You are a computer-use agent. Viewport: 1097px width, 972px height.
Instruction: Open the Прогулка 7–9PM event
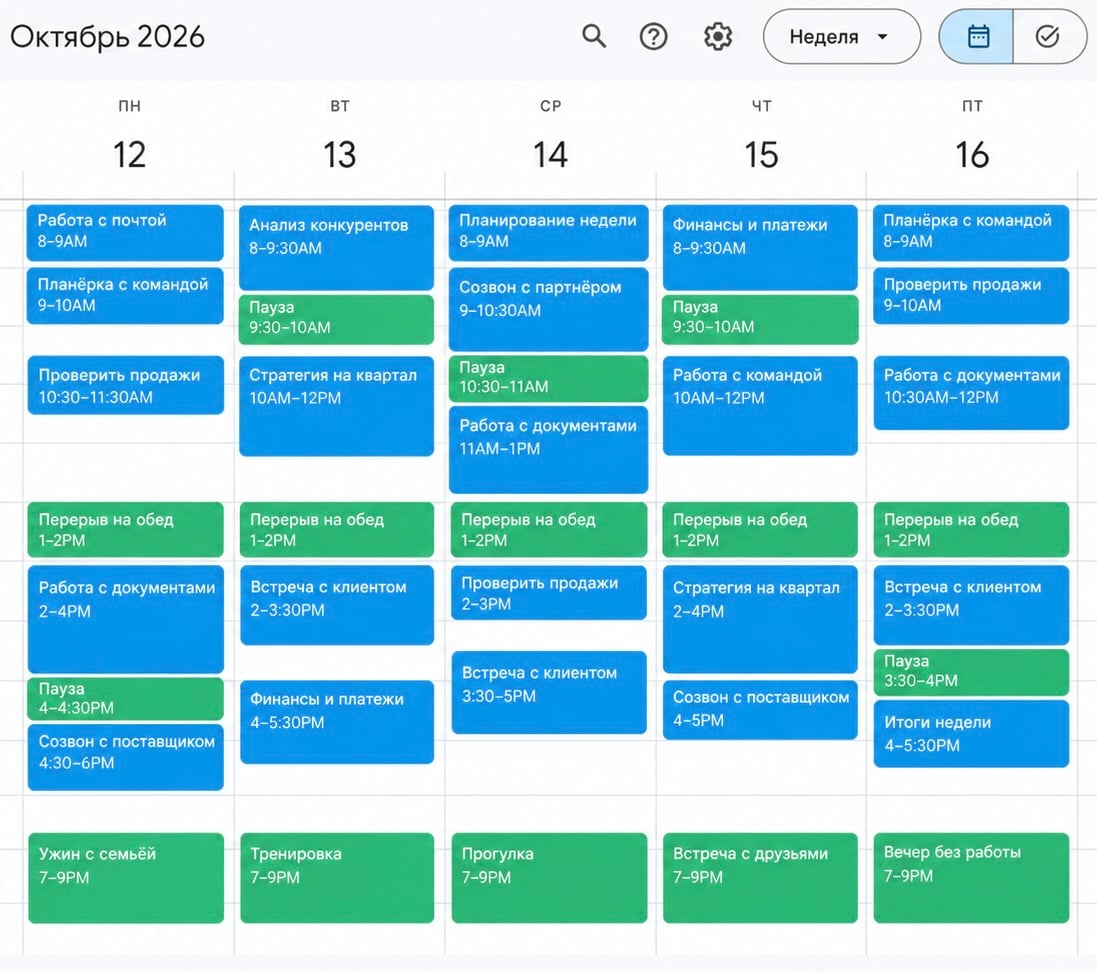[x=549, y=878]
